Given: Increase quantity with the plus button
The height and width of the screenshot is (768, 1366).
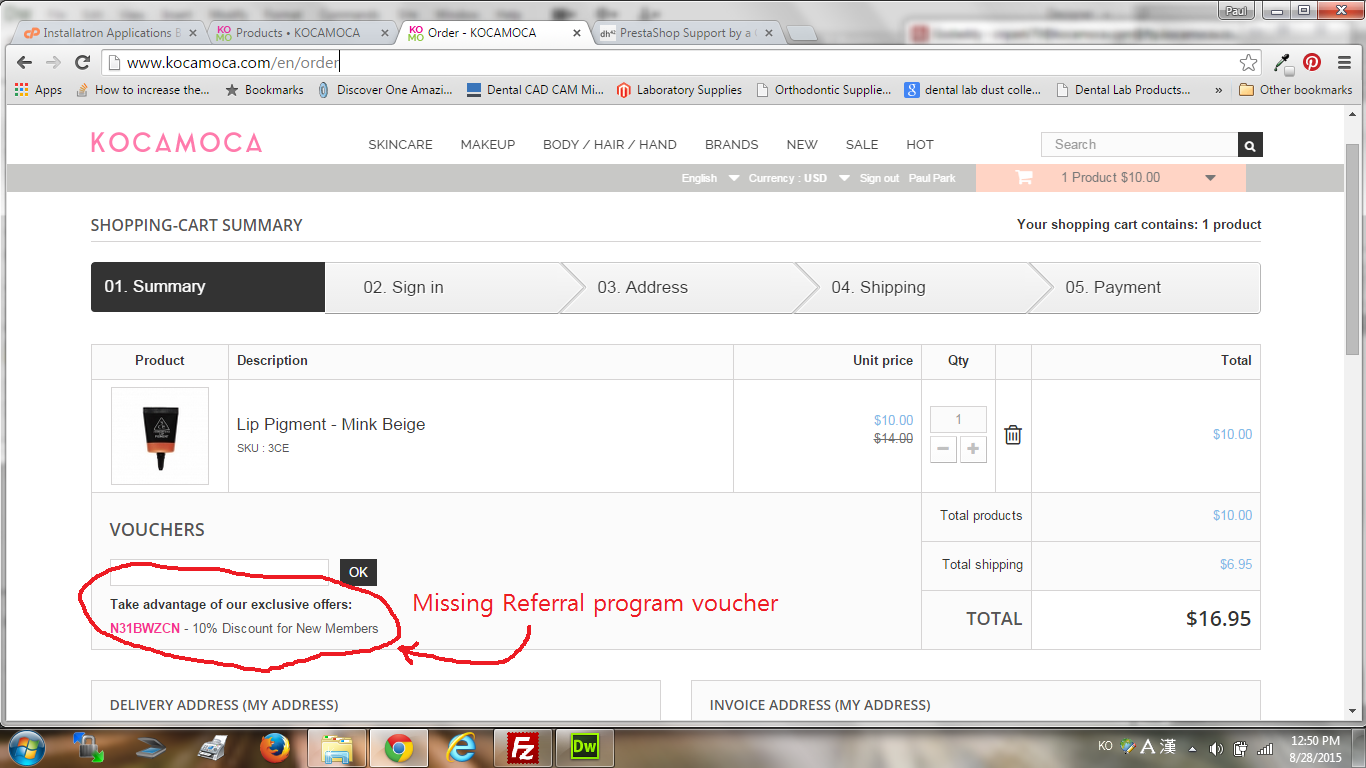Looking at the screenshot, I should (x=974, y=450).
